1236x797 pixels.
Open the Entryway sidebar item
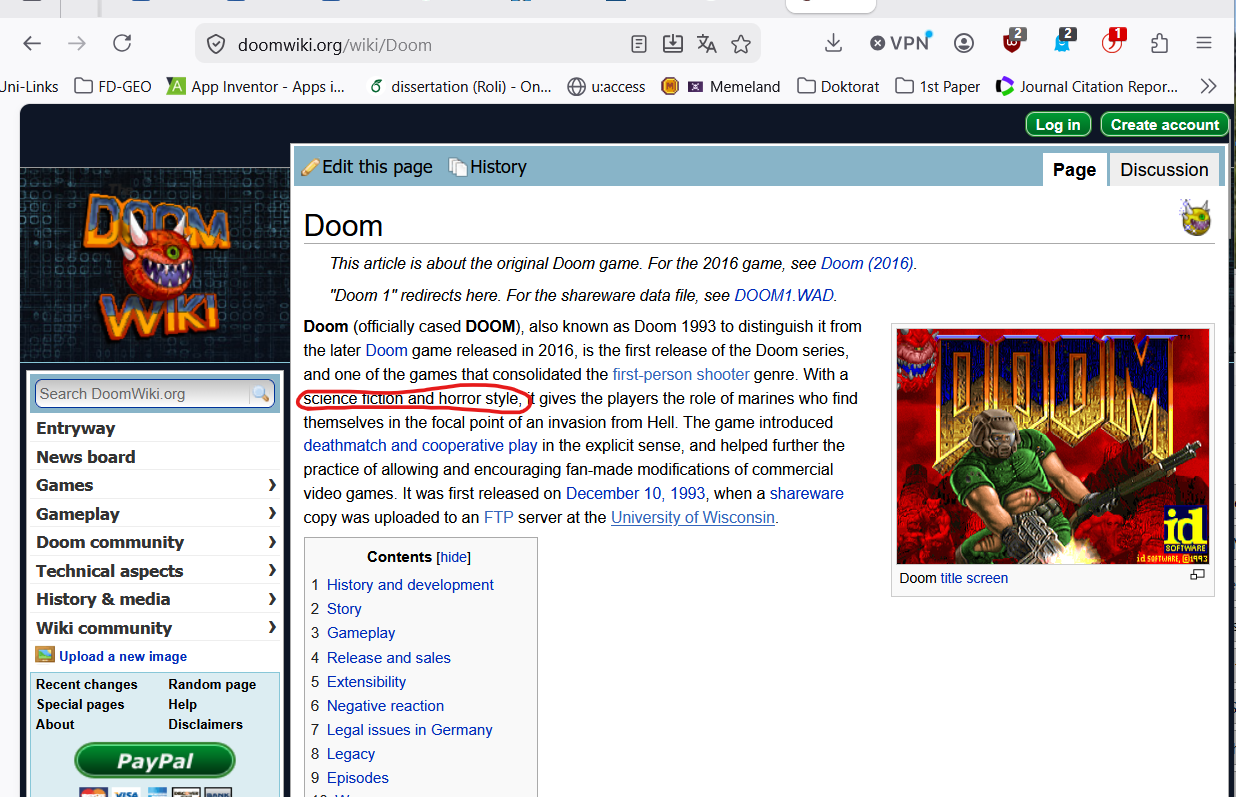[x=76, y=428]
